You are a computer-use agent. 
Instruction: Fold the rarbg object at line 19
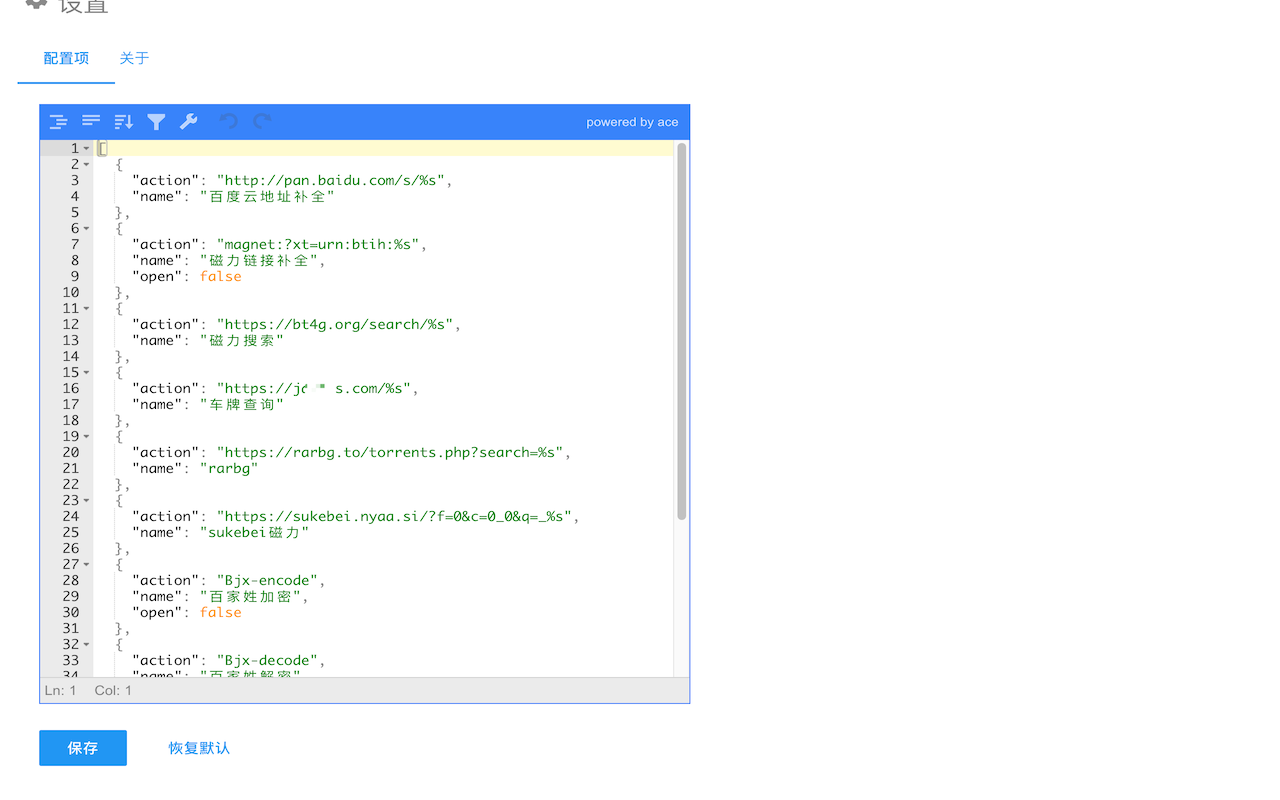87,437
